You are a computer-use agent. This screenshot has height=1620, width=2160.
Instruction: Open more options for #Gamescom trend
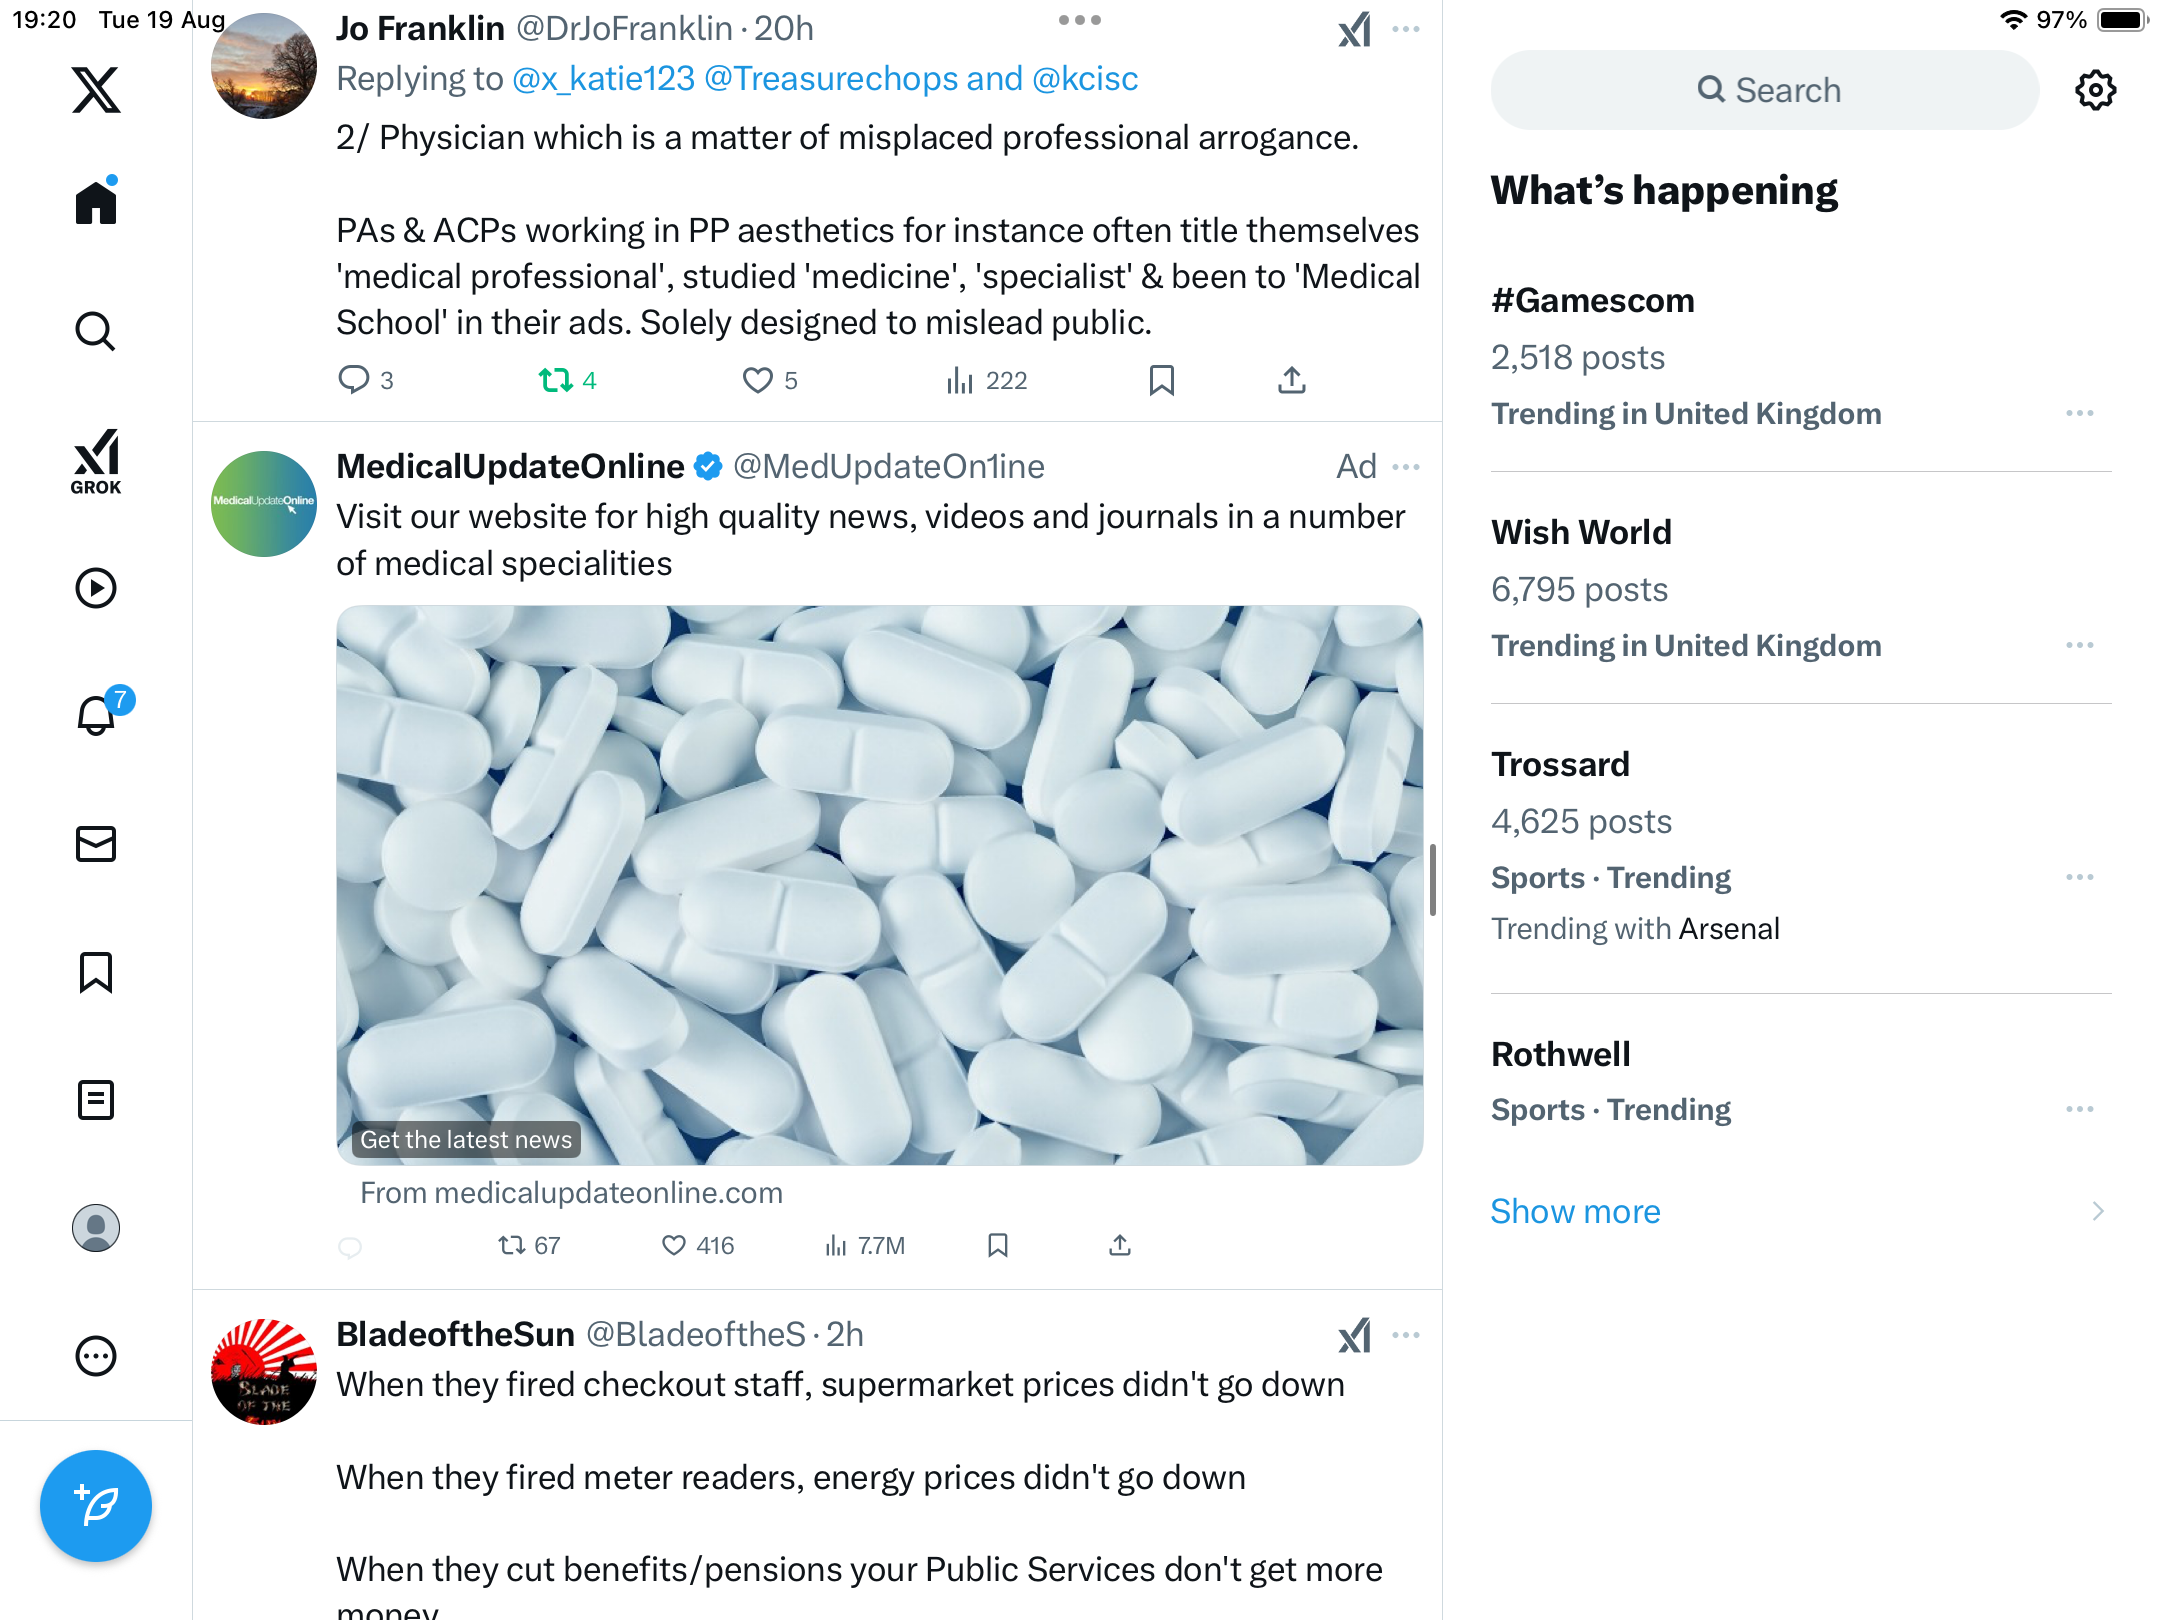pyautogui.click(x=2079, y=413)
